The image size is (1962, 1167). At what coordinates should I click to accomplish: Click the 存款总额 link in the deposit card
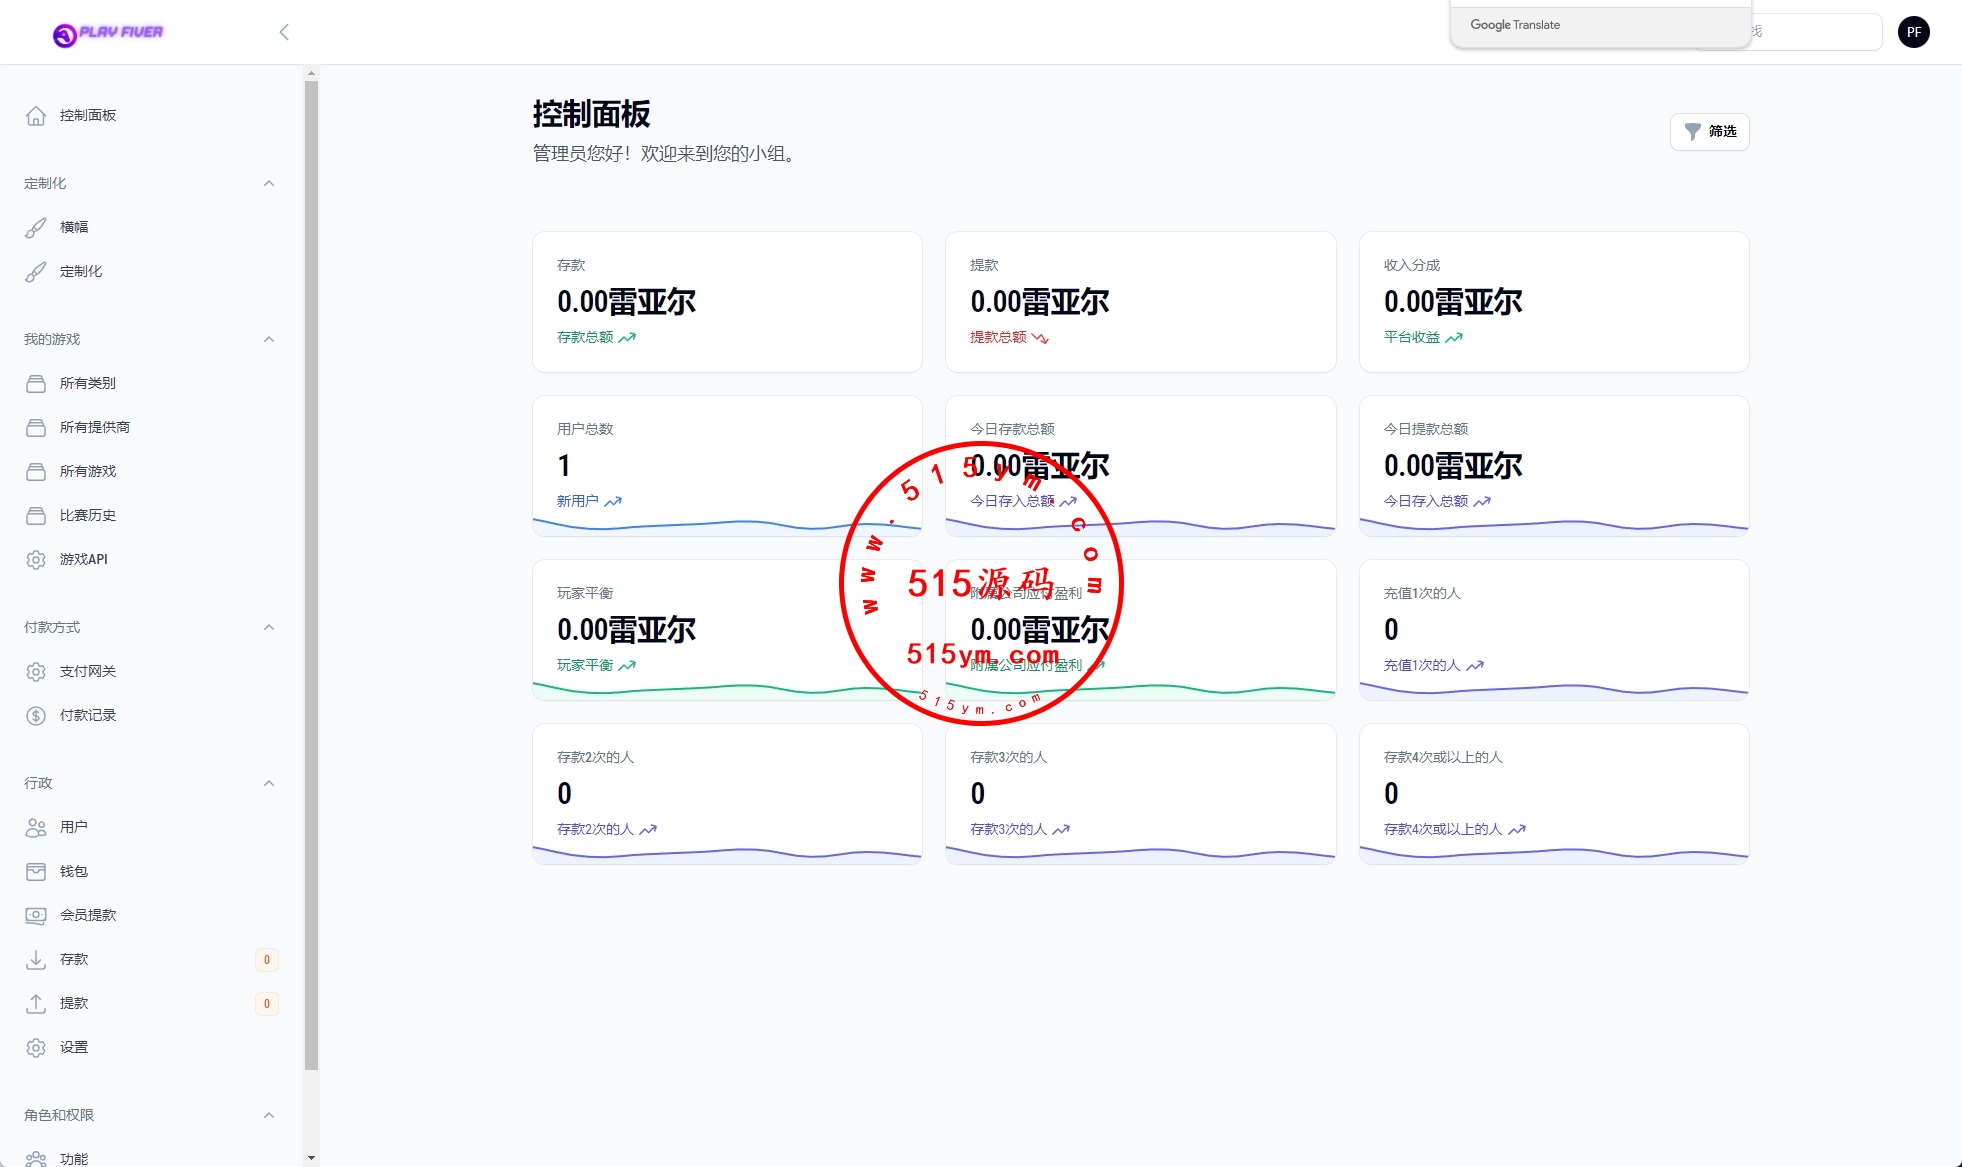pos(586,338)
